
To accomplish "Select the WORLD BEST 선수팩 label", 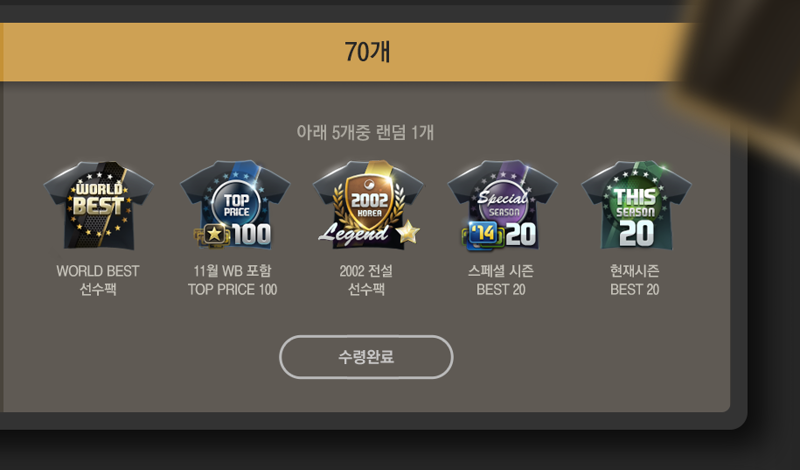I will [x=98, y=280].
